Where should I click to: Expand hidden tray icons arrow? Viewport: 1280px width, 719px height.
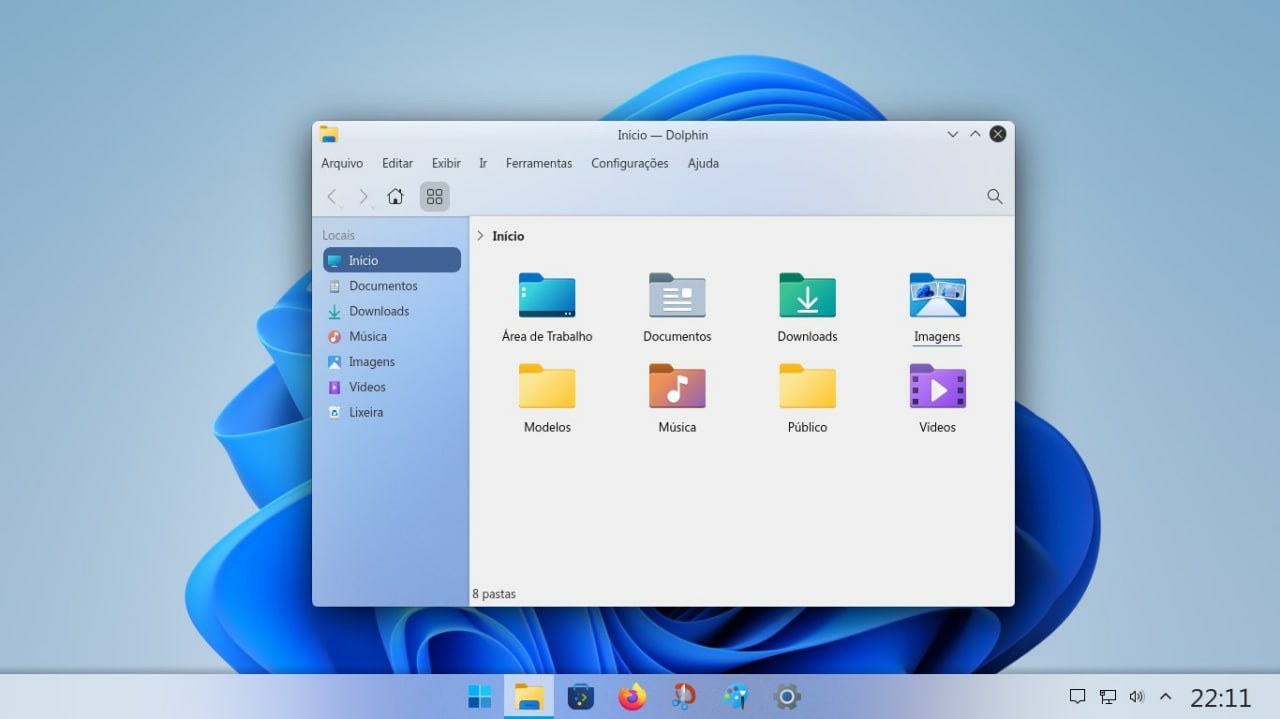[x=1165, y=696]
